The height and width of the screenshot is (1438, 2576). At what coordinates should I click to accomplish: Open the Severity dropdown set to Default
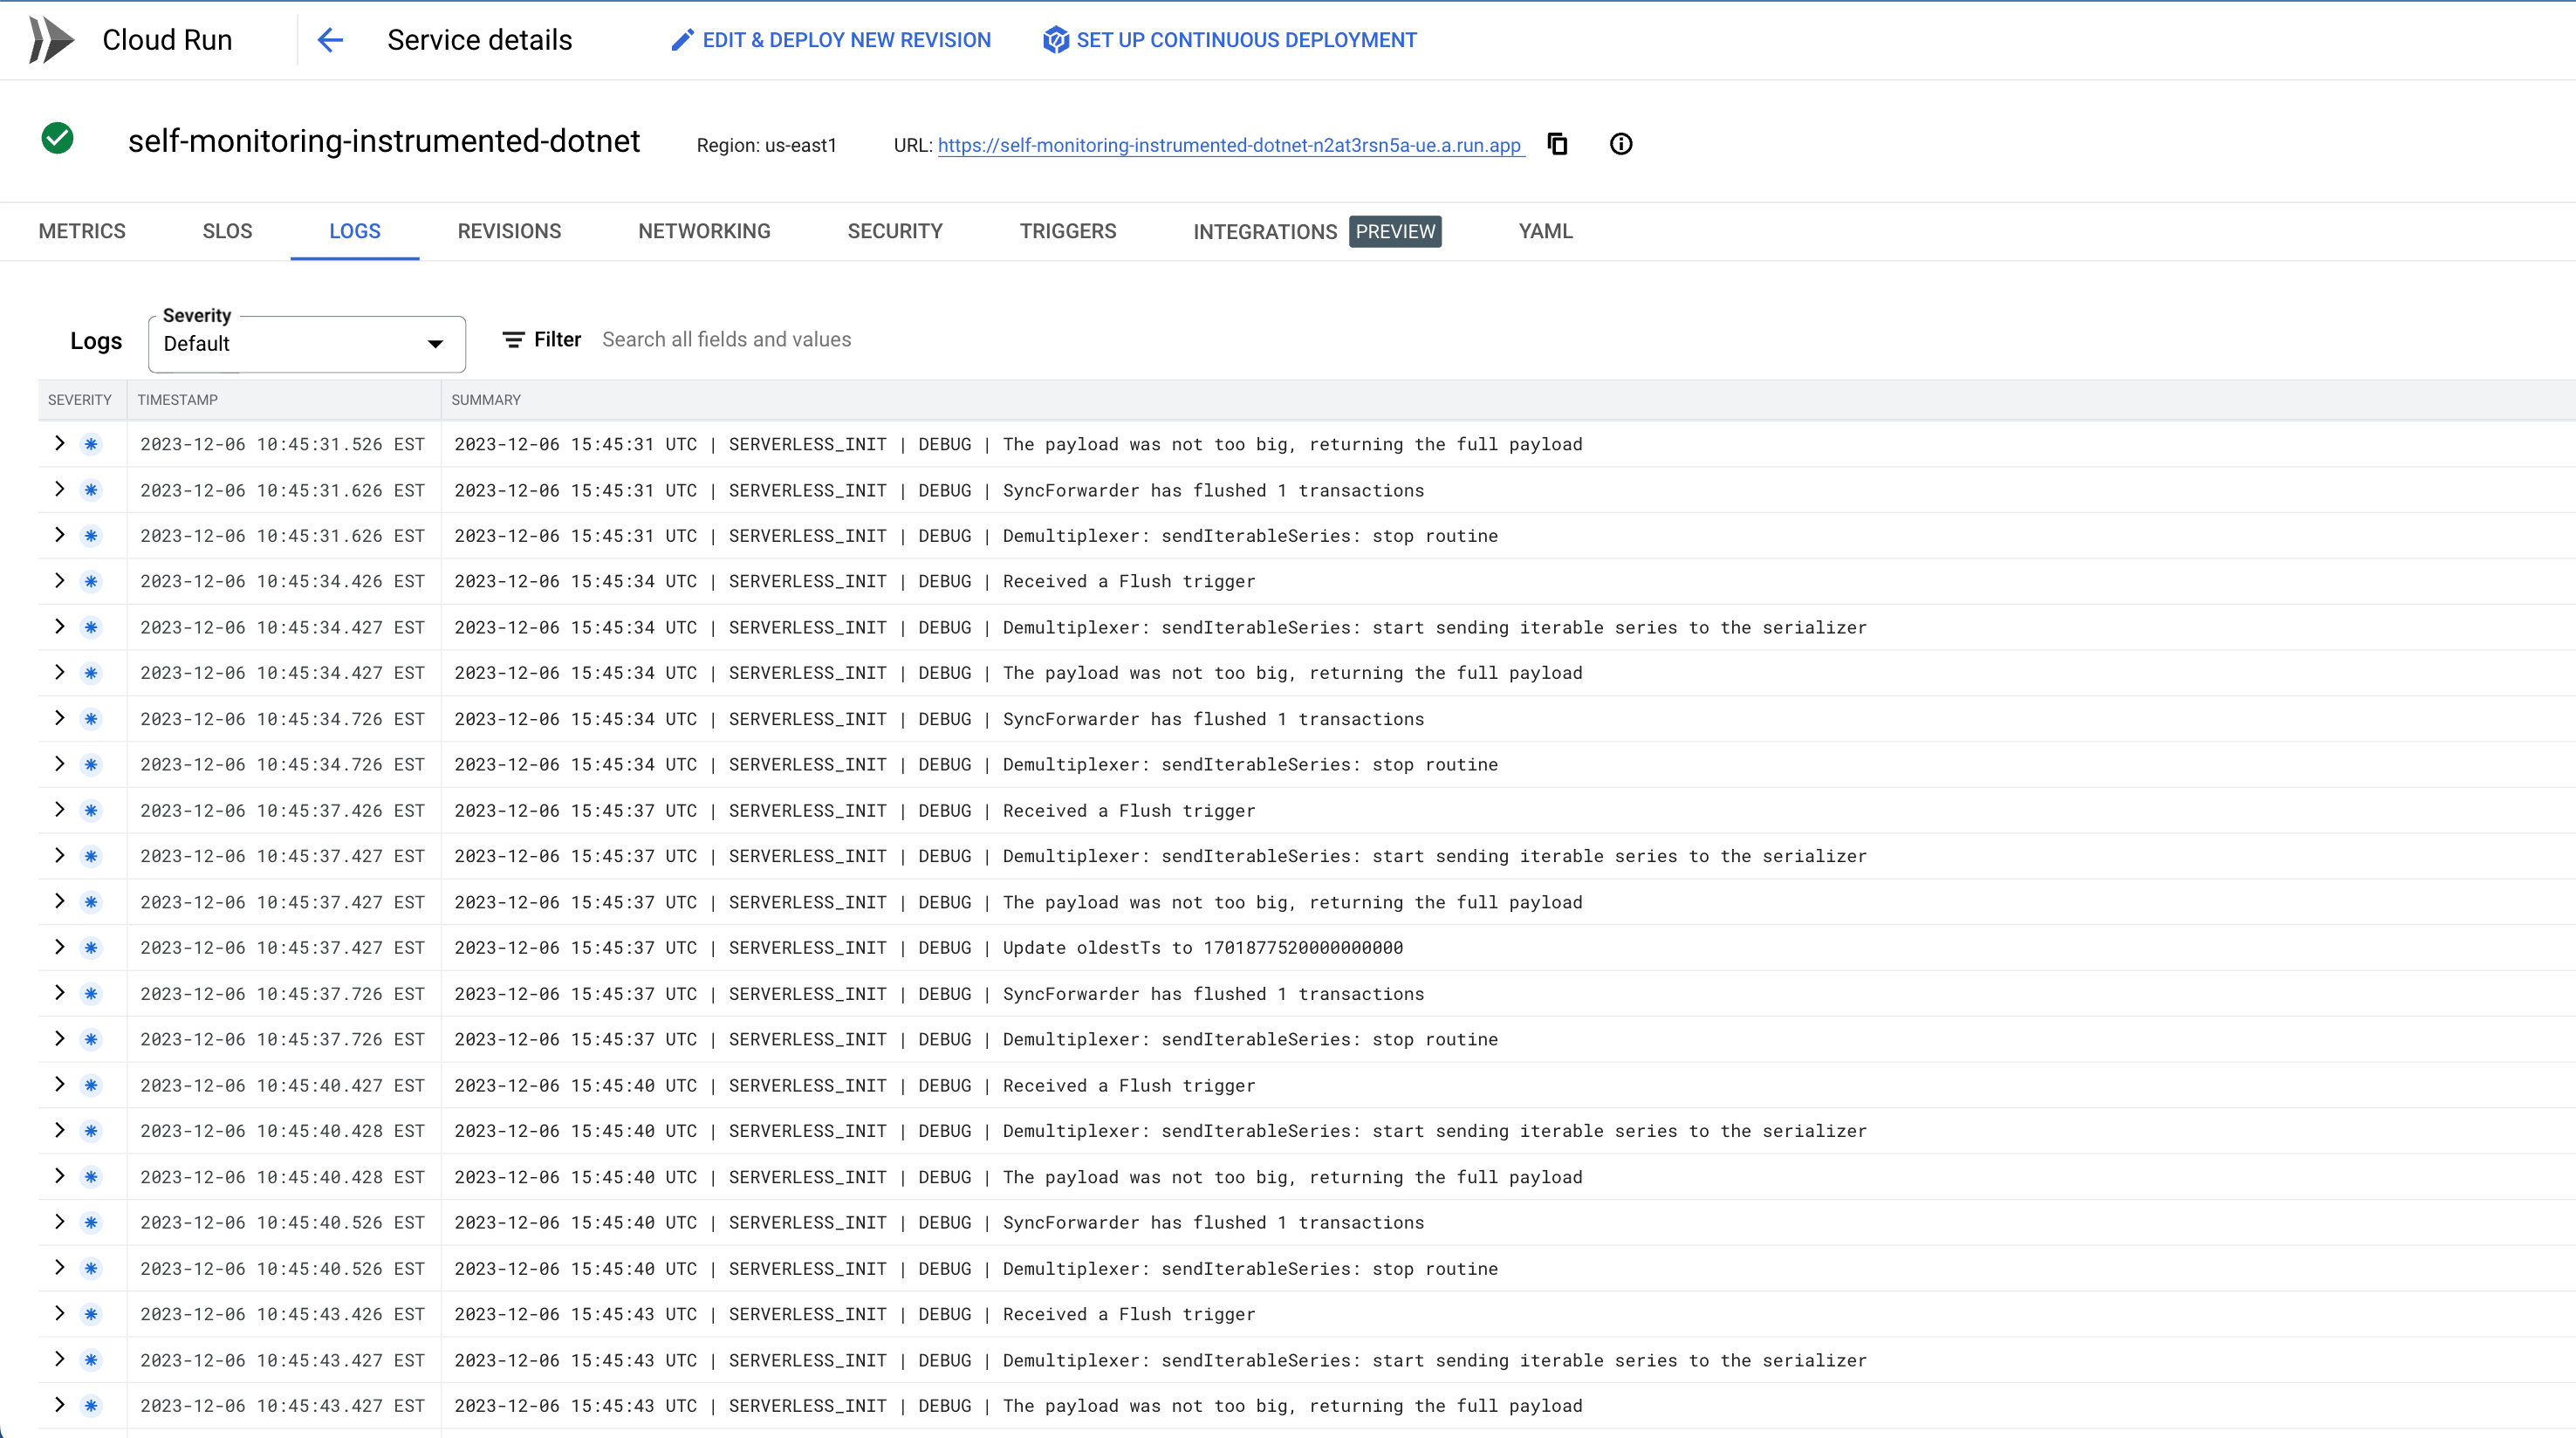click(x=305, y=344)
